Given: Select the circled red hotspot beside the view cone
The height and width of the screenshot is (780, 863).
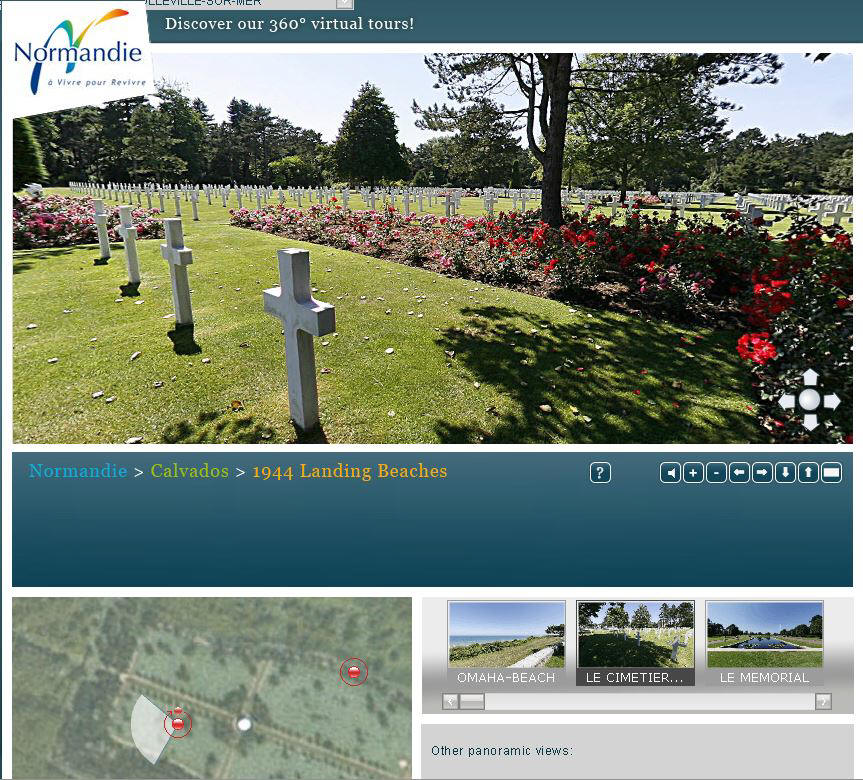Looking at the screenshot, I should pyautogui.click(x=178, y=724).
